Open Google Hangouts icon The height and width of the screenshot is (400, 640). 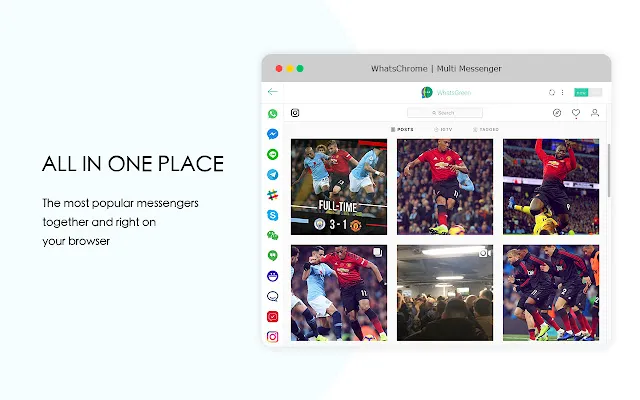coord(273,256)
